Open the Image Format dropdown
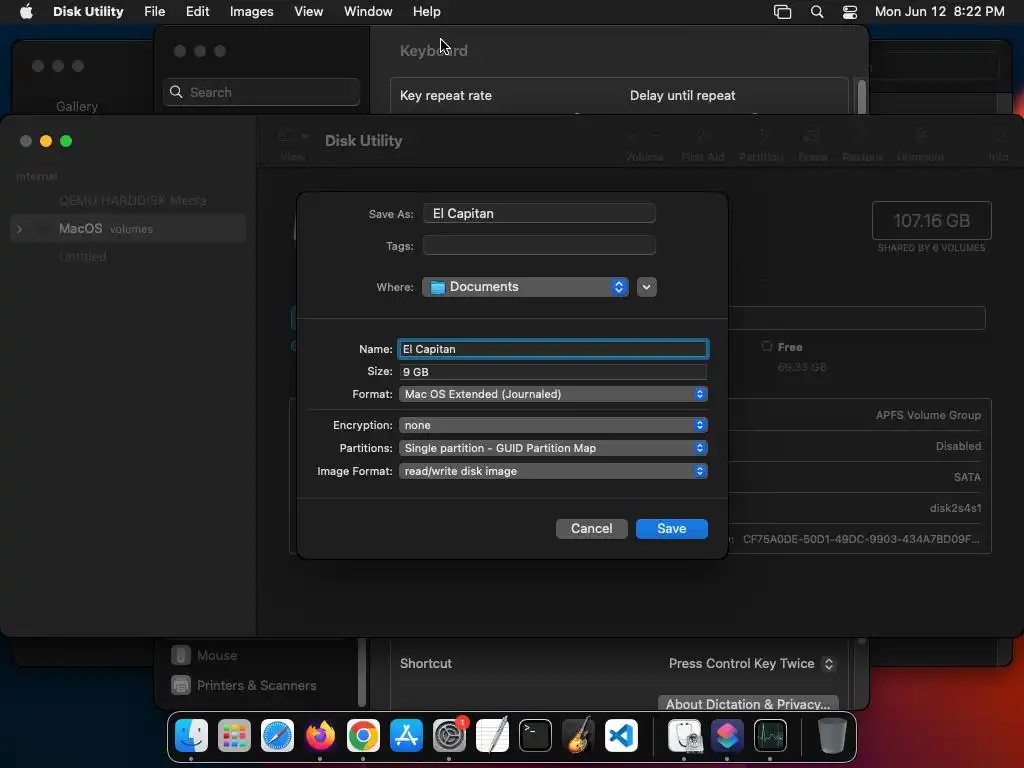Viewport: 1024px width, 768px height. click(553, 471)
